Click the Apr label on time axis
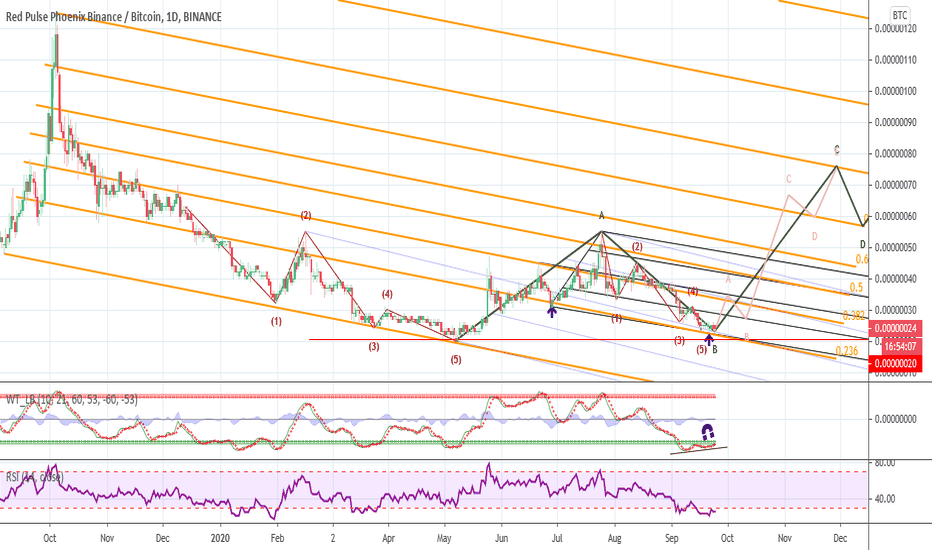Screen dimensions: 932x550 click(388, 538)
